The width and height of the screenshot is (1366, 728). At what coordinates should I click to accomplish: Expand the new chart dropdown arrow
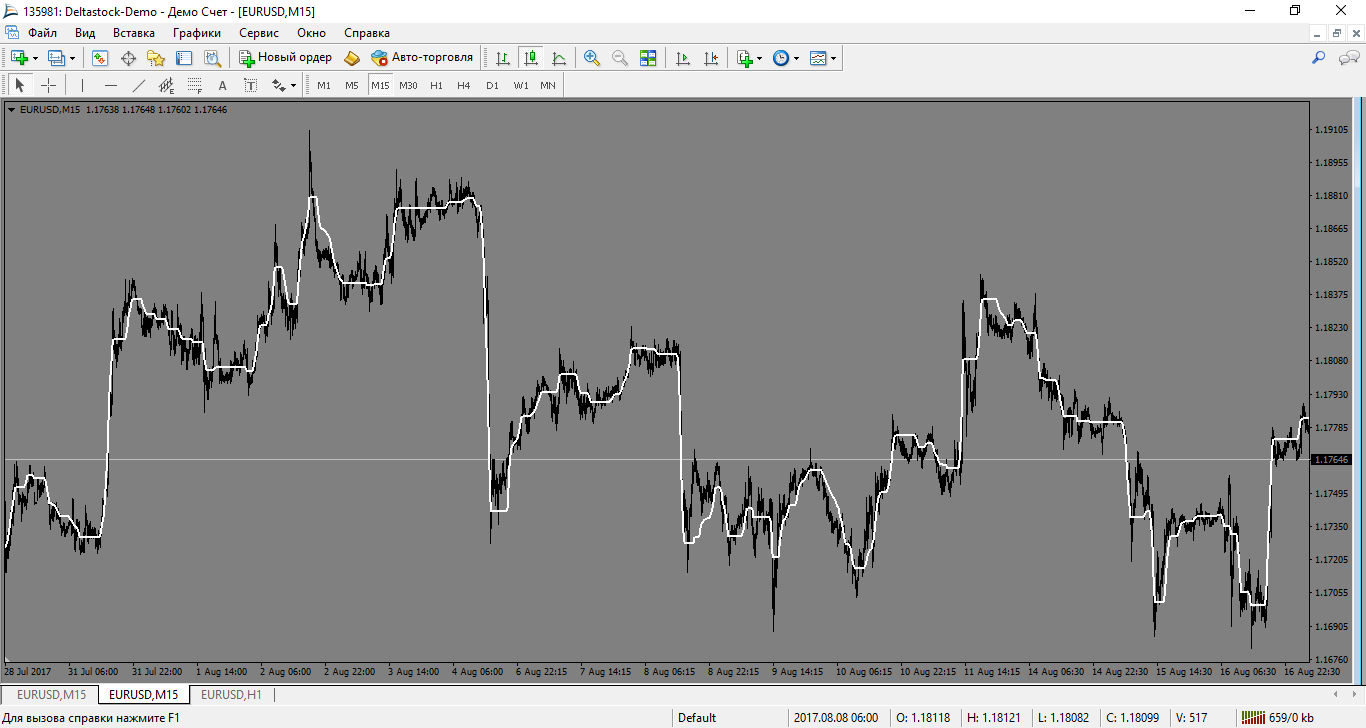pos(35,59)
